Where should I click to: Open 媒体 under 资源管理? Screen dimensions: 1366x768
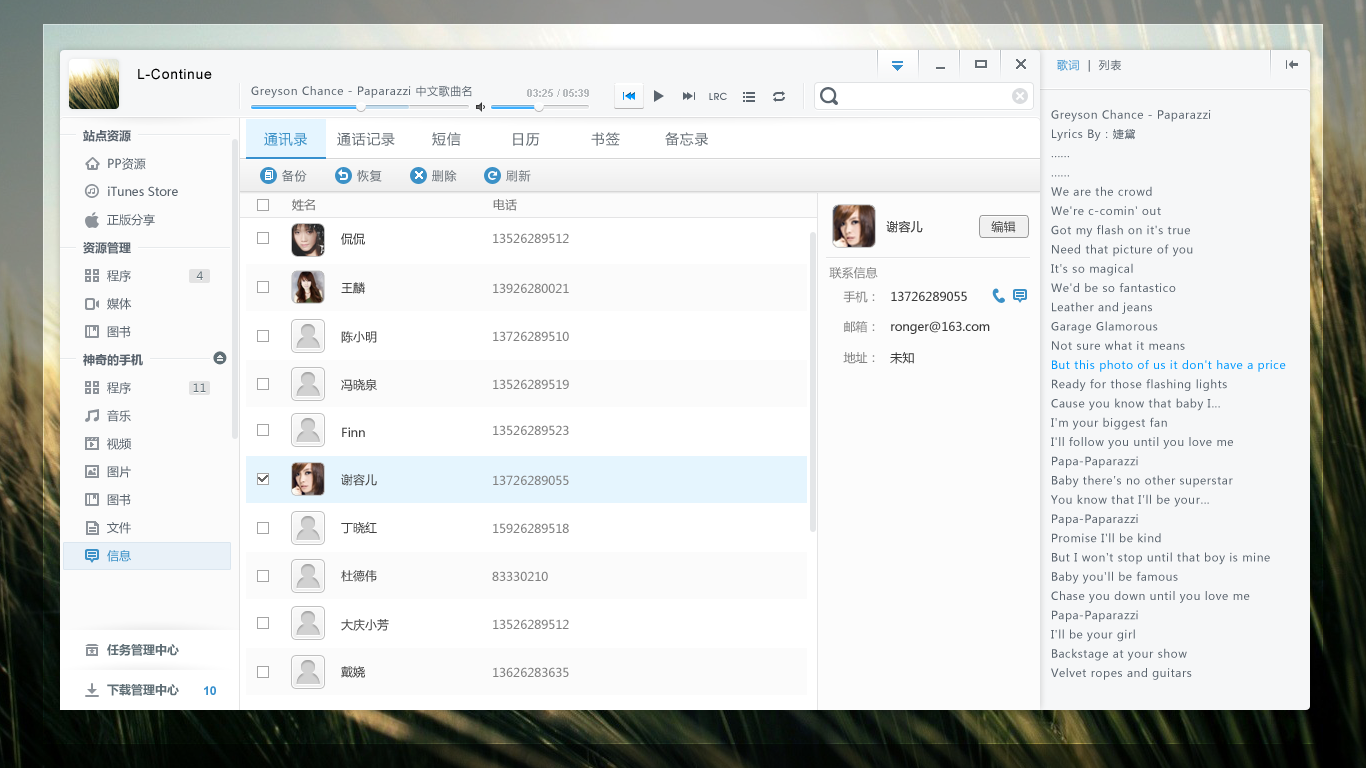[x=148, y=303]
